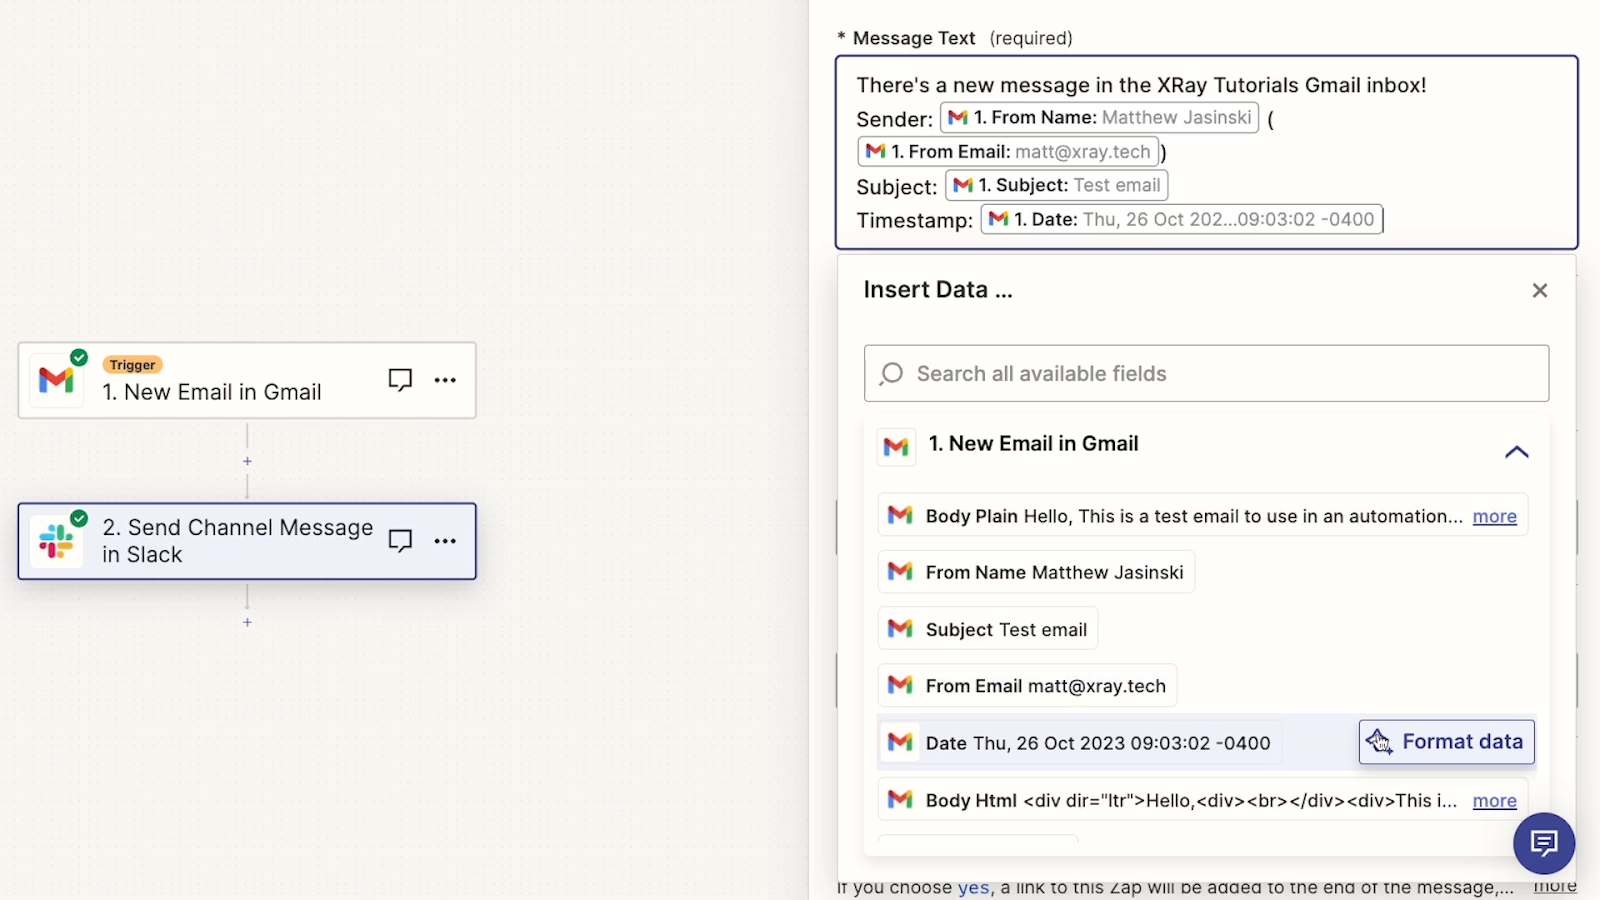
Task: Select the Send Channel Message in Slack step
Action: point(247,541)
